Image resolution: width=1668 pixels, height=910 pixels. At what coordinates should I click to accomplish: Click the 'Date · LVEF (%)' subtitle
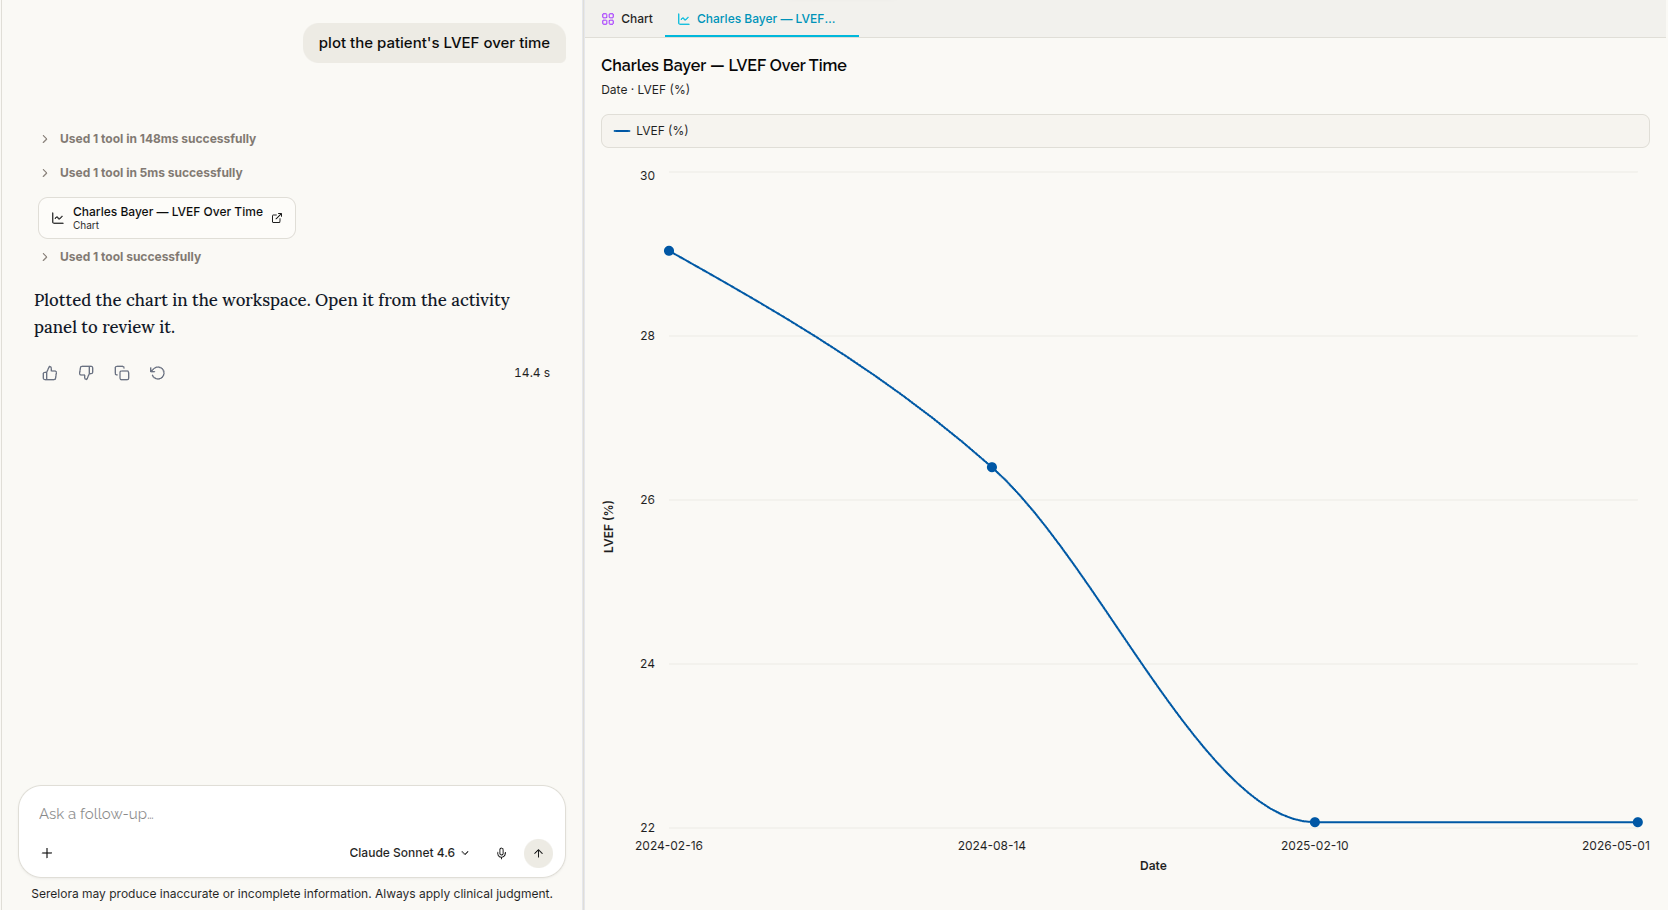coord(646,90)
